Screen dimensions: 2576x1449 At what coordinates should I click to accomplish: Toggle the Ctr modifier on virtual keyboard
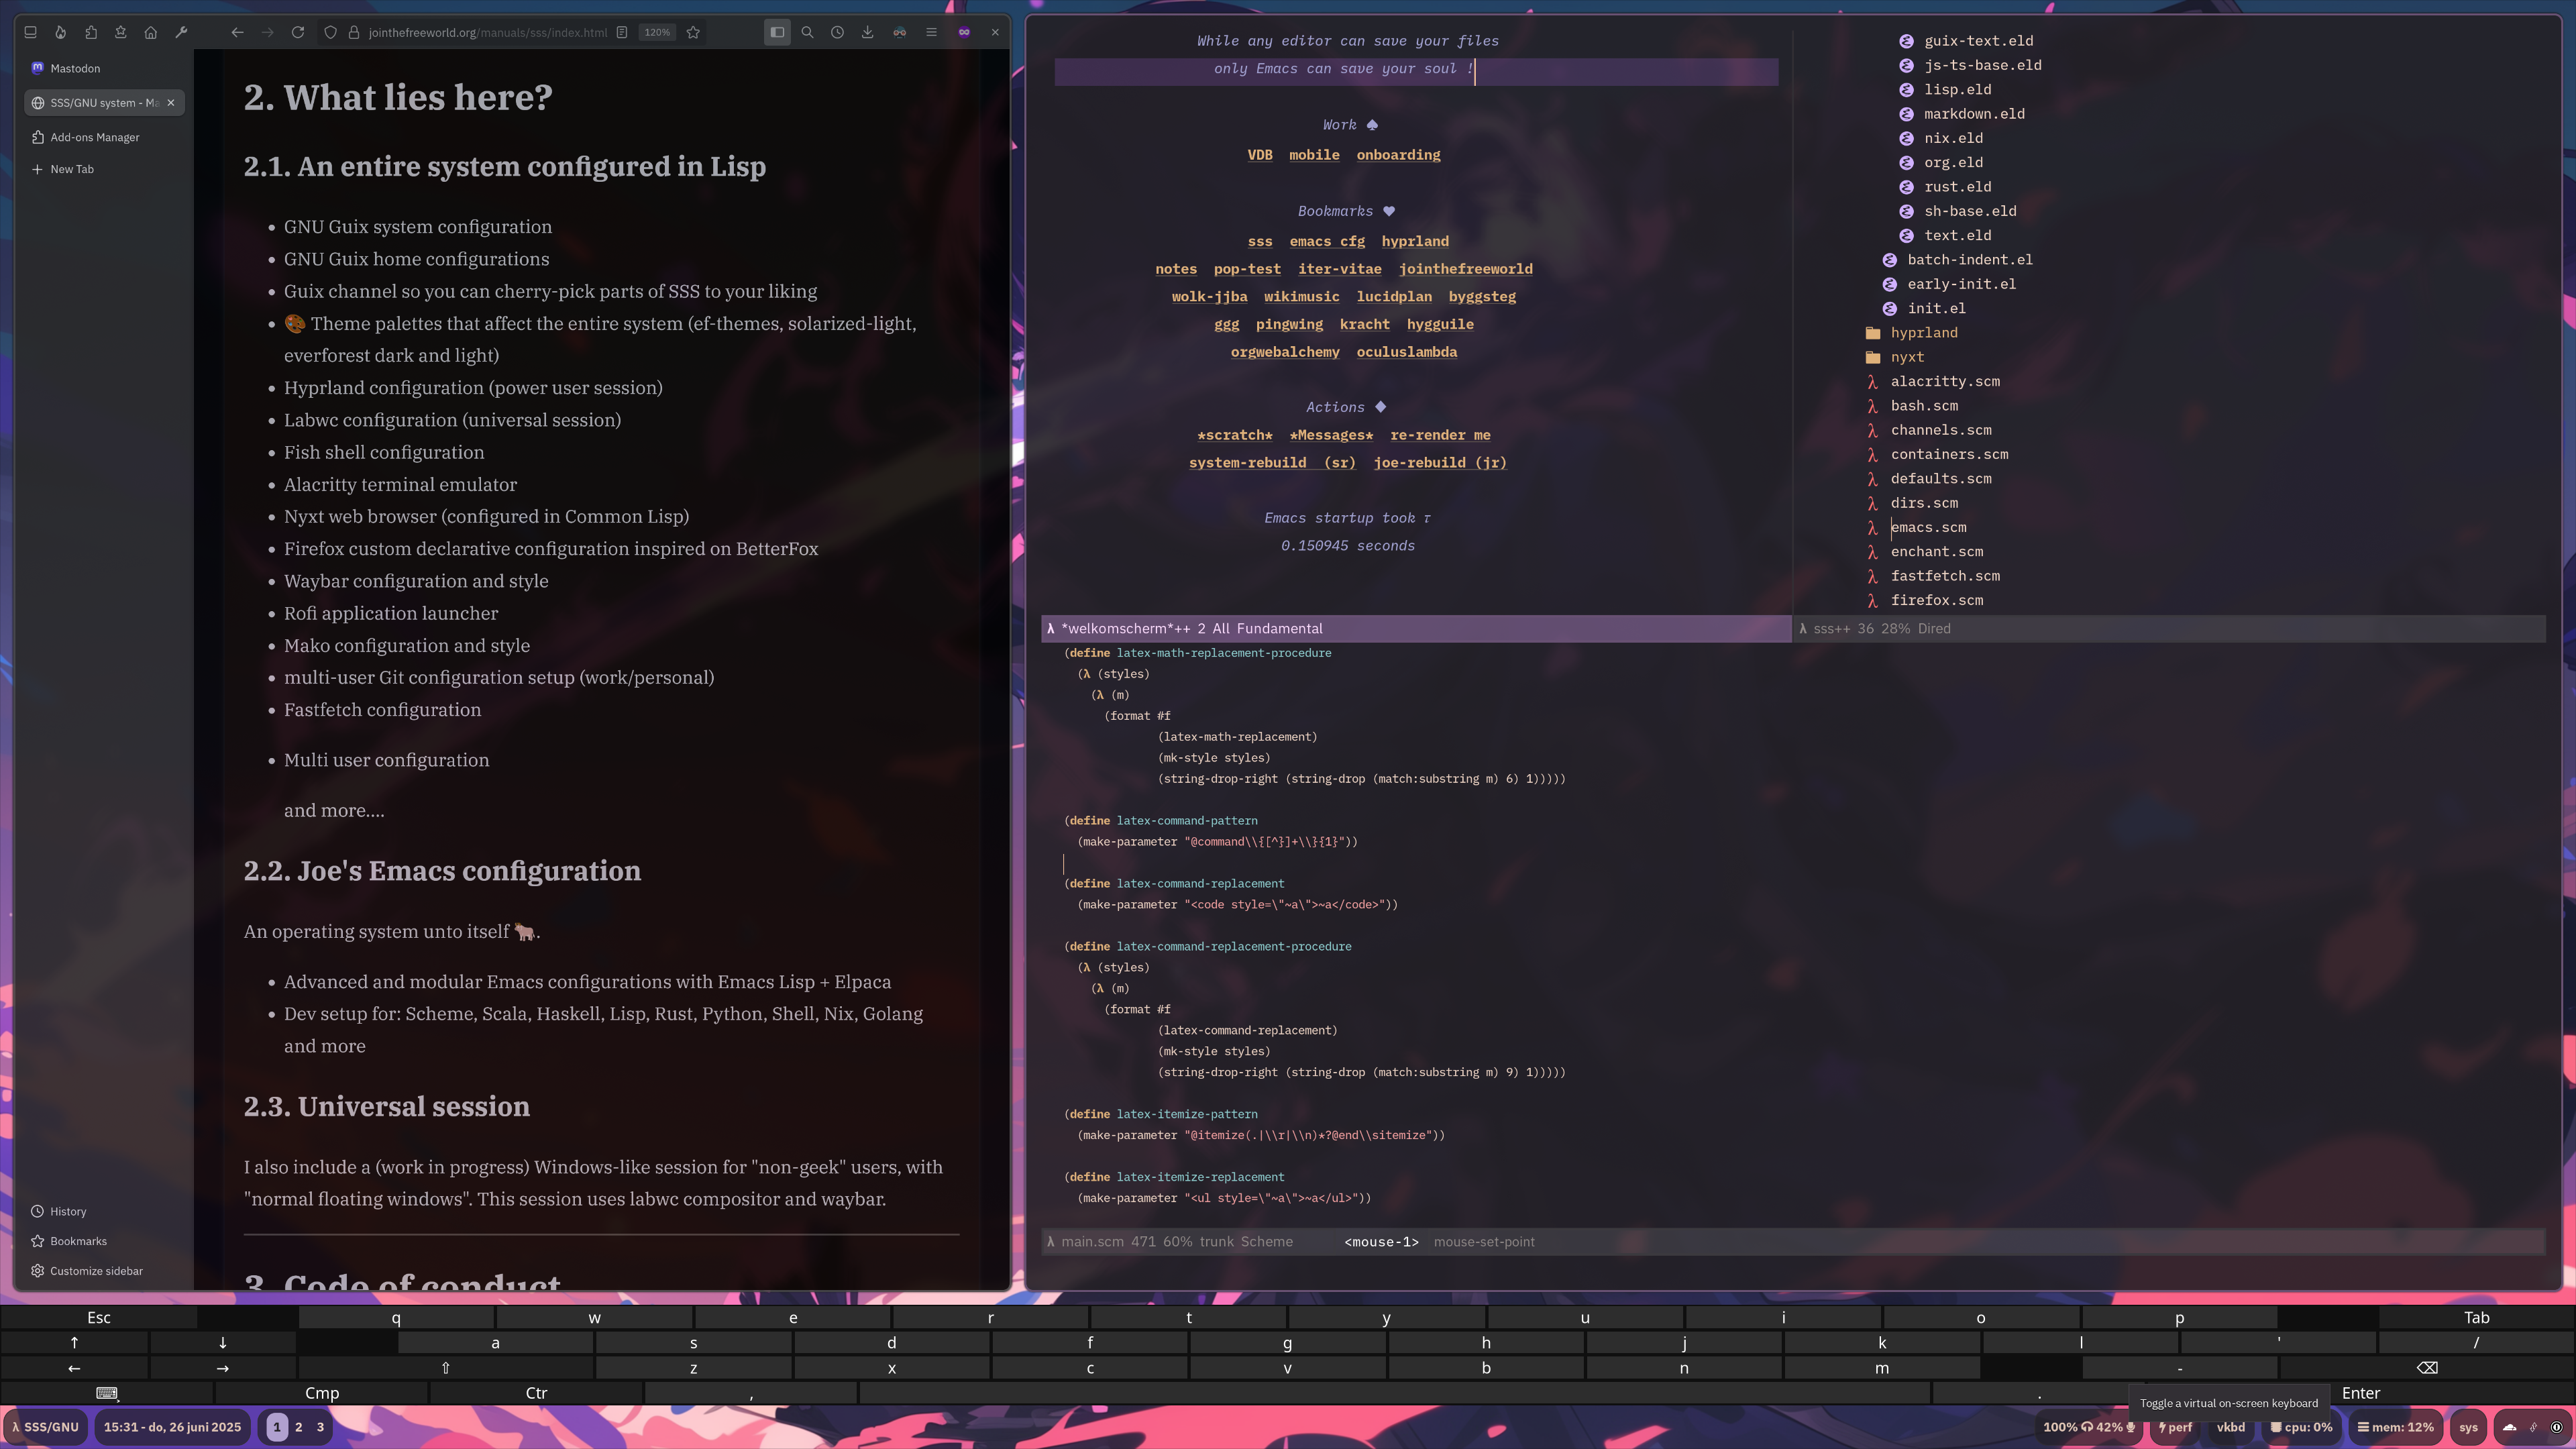point(536,1393)
